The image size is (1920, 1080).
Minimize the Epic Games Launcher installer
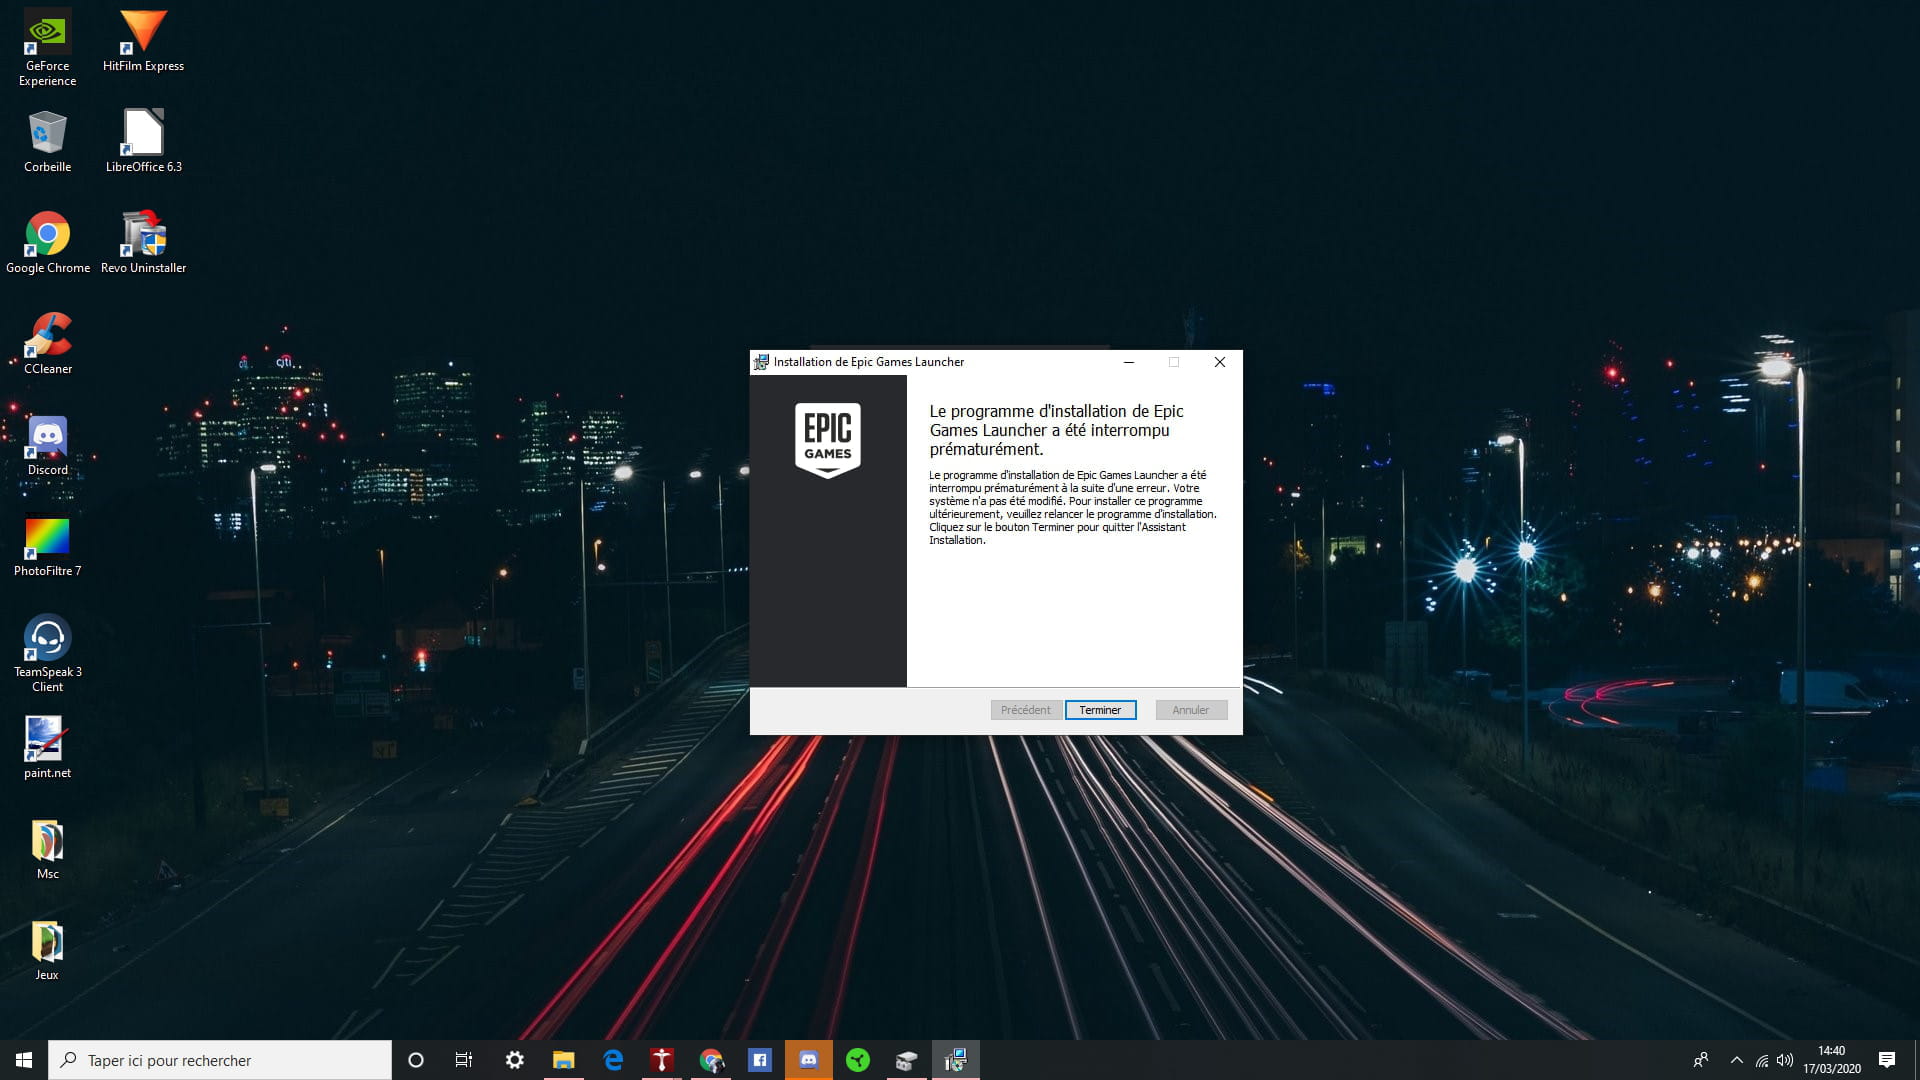pyautogui.click(x=1128, y=362)
